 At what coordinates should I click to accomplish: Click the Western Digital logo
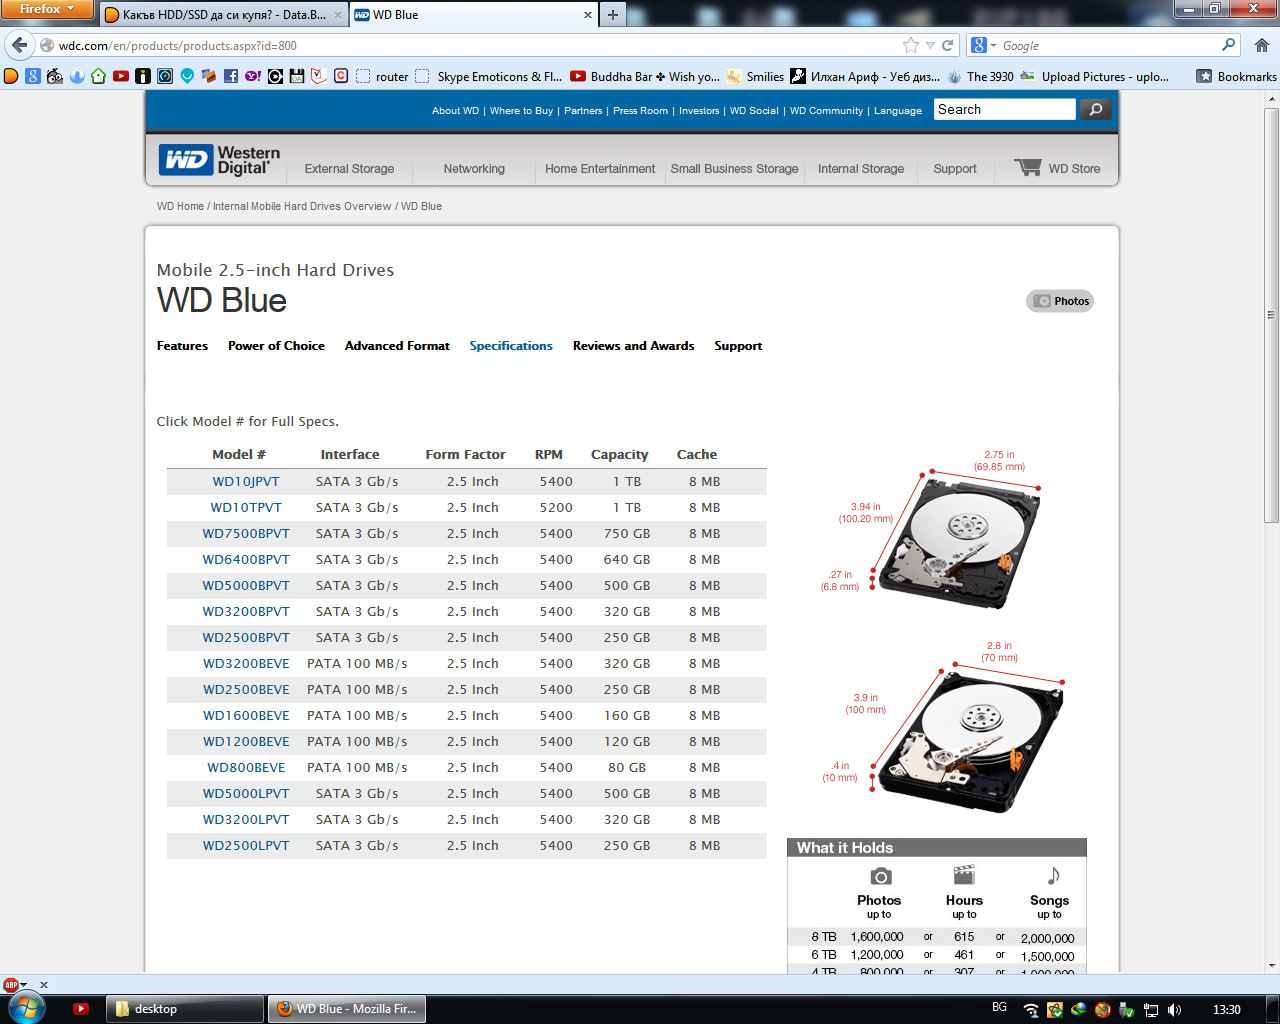220,160
